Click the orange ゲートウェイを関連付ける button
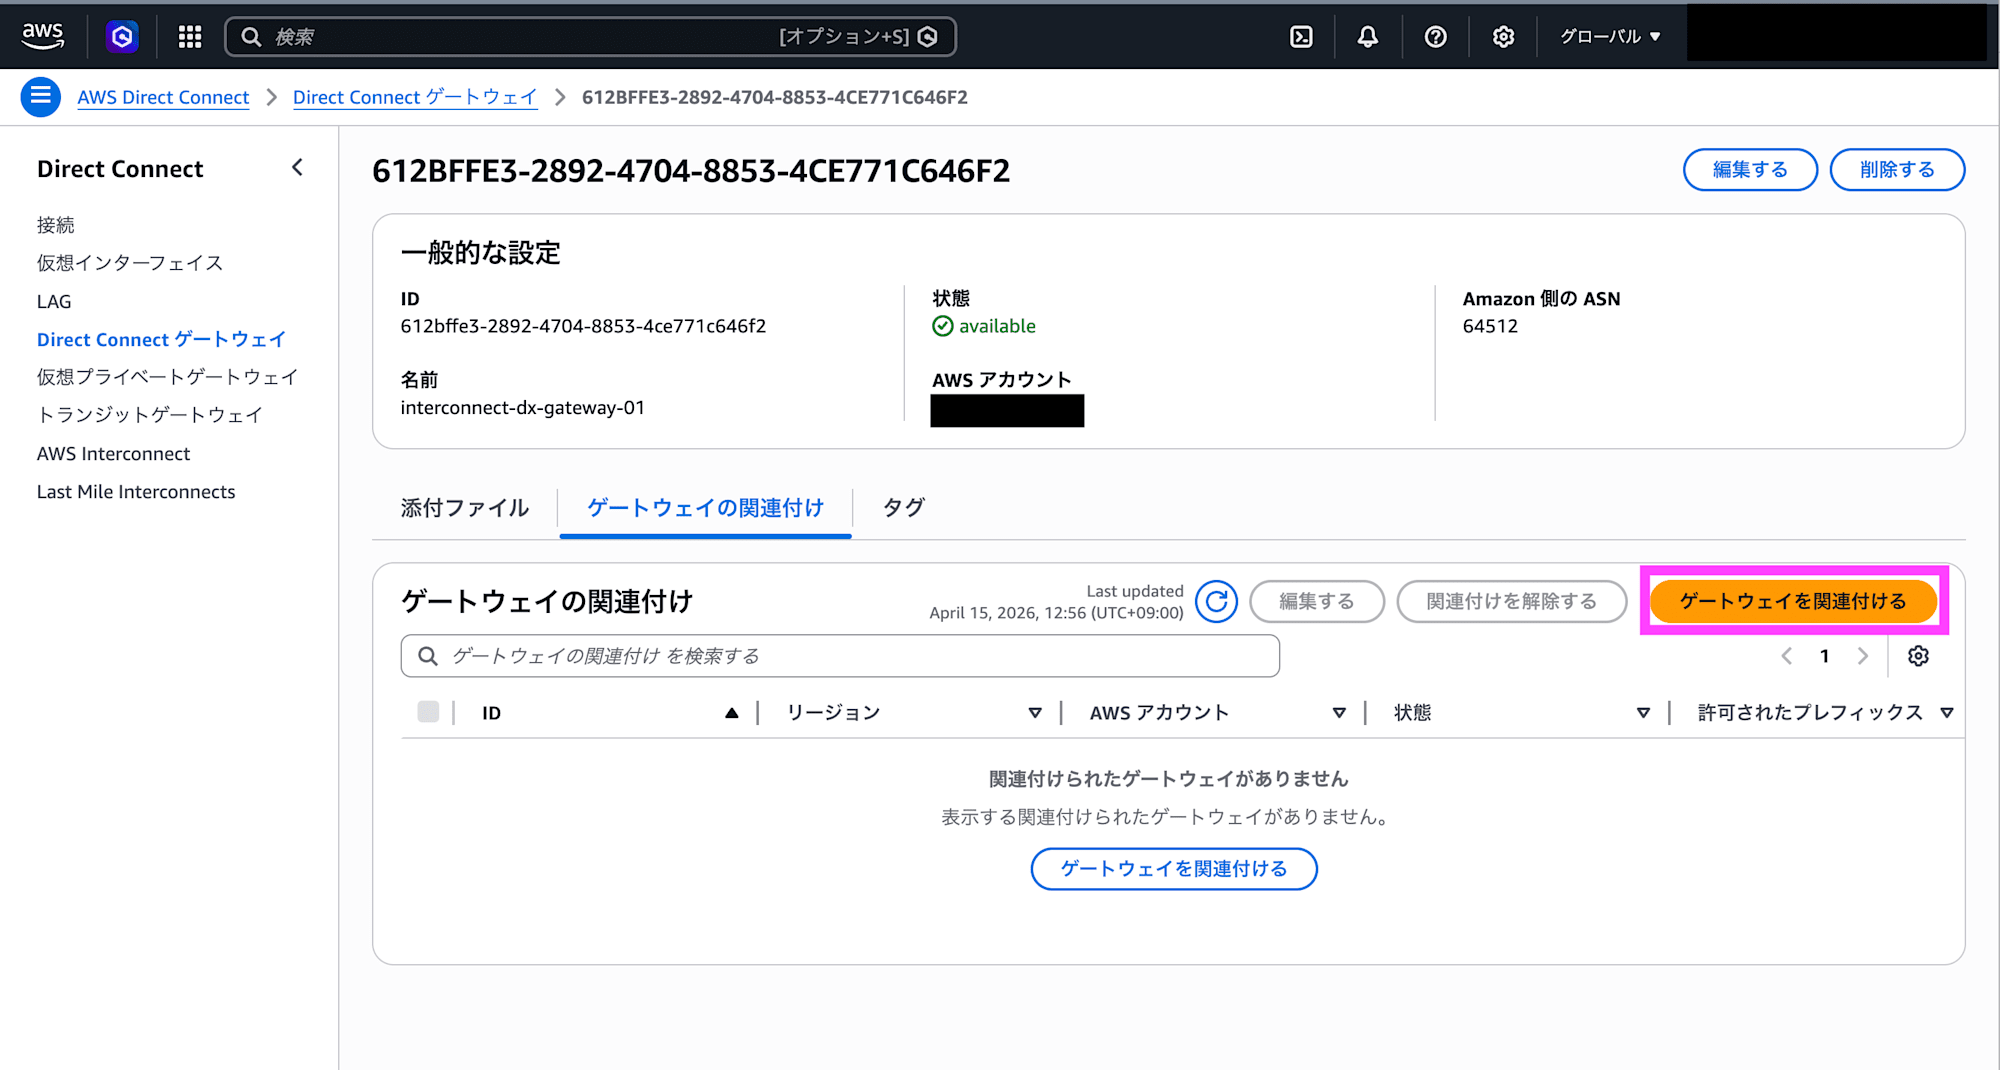Image resolution: width=2000 pixels, height=1070 pixels. pyautogui.click(x=1793, y=601)
